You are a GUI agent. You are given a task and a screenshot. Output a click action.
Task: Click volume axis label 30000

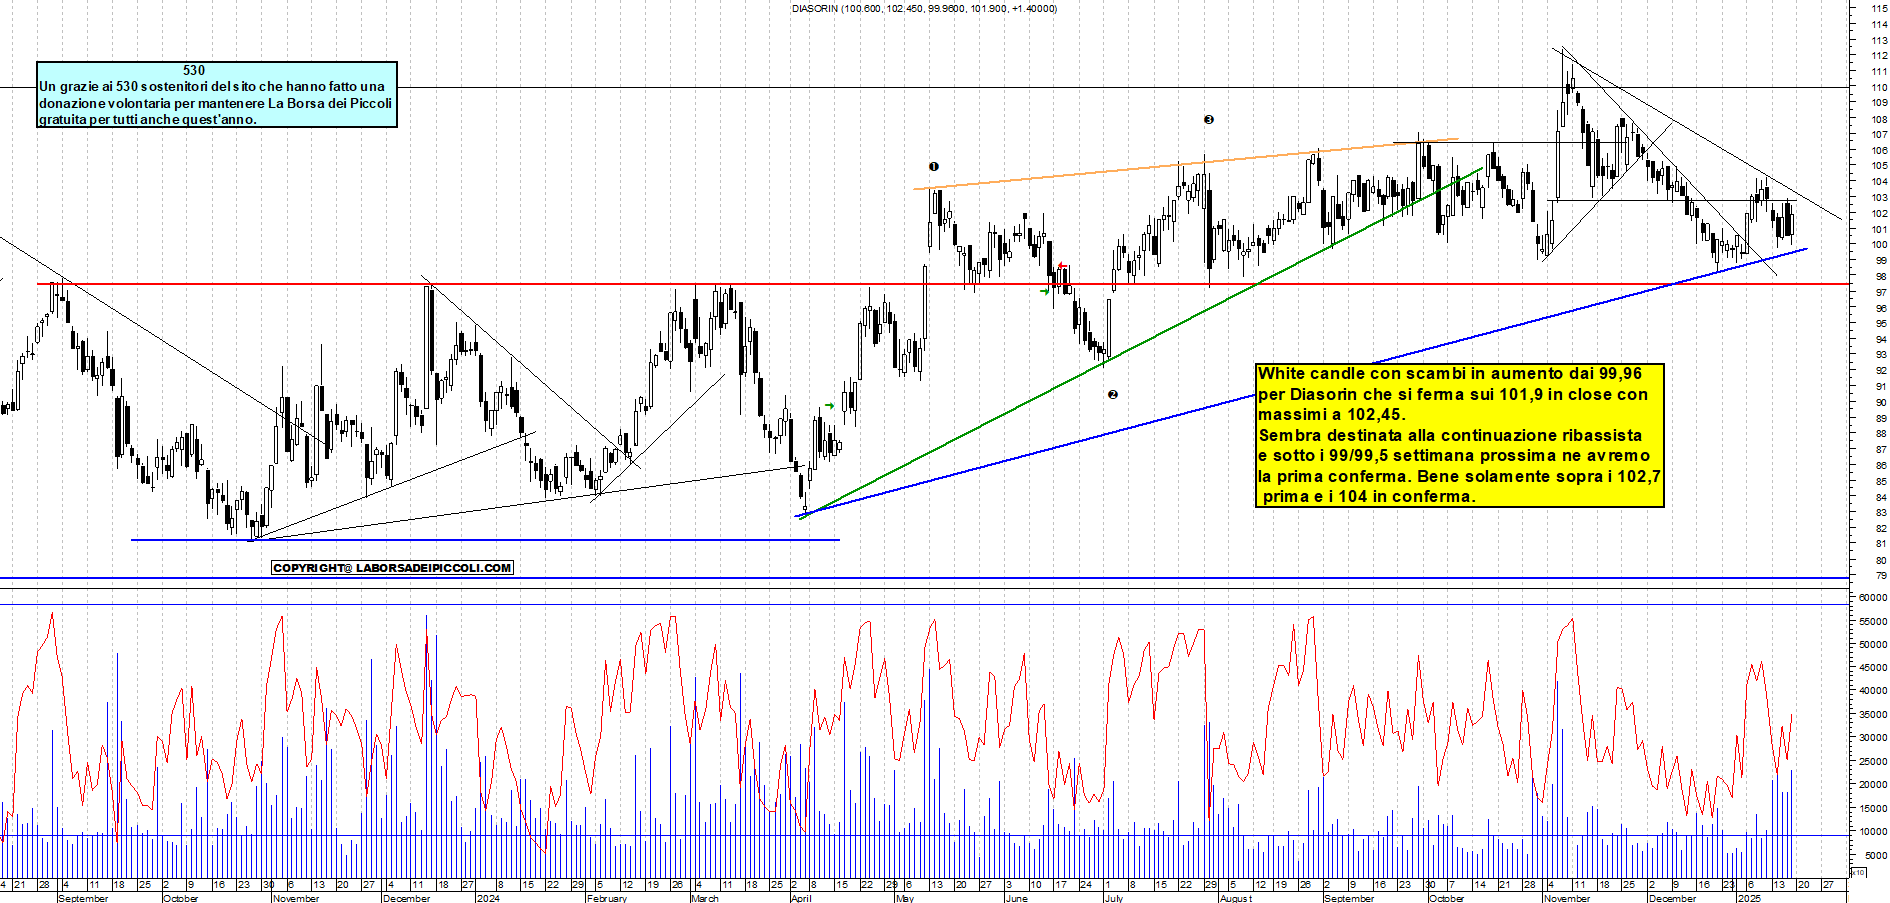coord(1873,737)
